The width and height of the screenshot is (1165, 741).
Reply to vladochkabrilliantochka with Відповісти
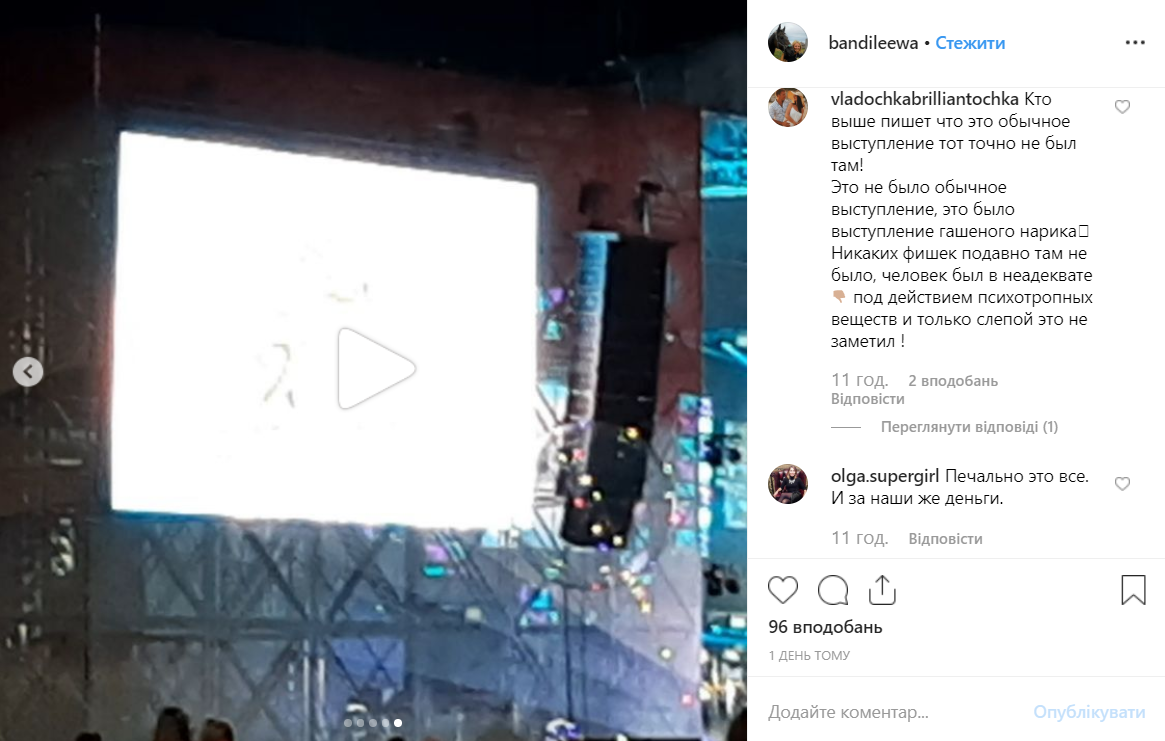pyautogui.click(x=867, y=399)
